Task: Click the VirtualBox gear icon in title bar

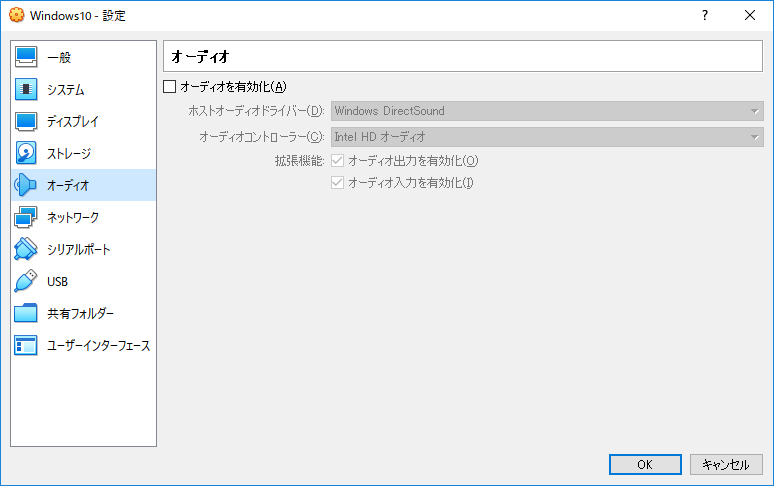Action: click(x=16, y=15)
